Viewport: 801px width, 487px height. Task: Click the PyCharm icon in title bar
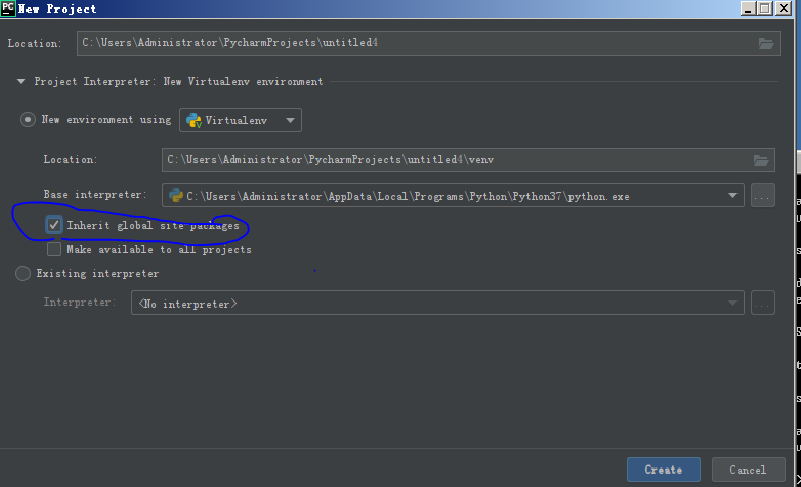pos(8,8)
